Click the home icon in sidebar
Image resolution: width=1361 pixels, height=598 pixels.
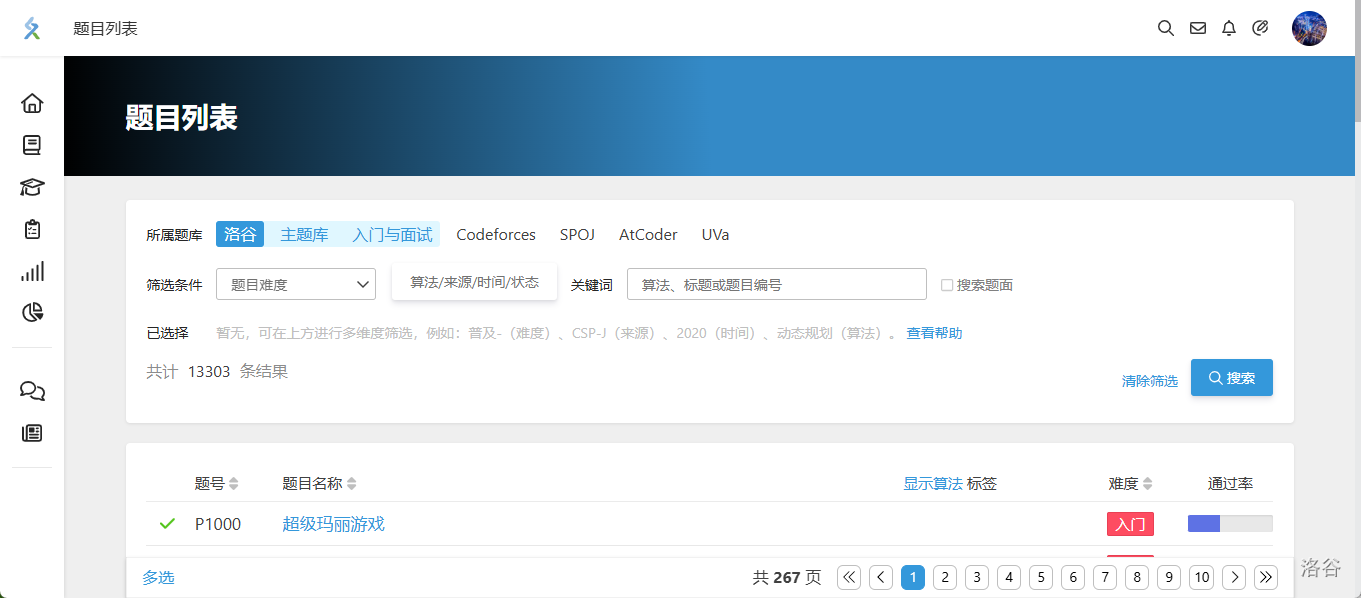(x=32, y=103)
